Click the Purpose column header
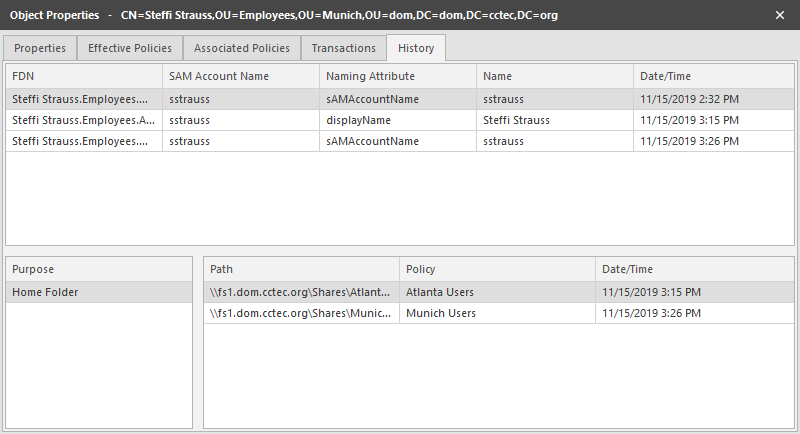 (x=98, y=269)
